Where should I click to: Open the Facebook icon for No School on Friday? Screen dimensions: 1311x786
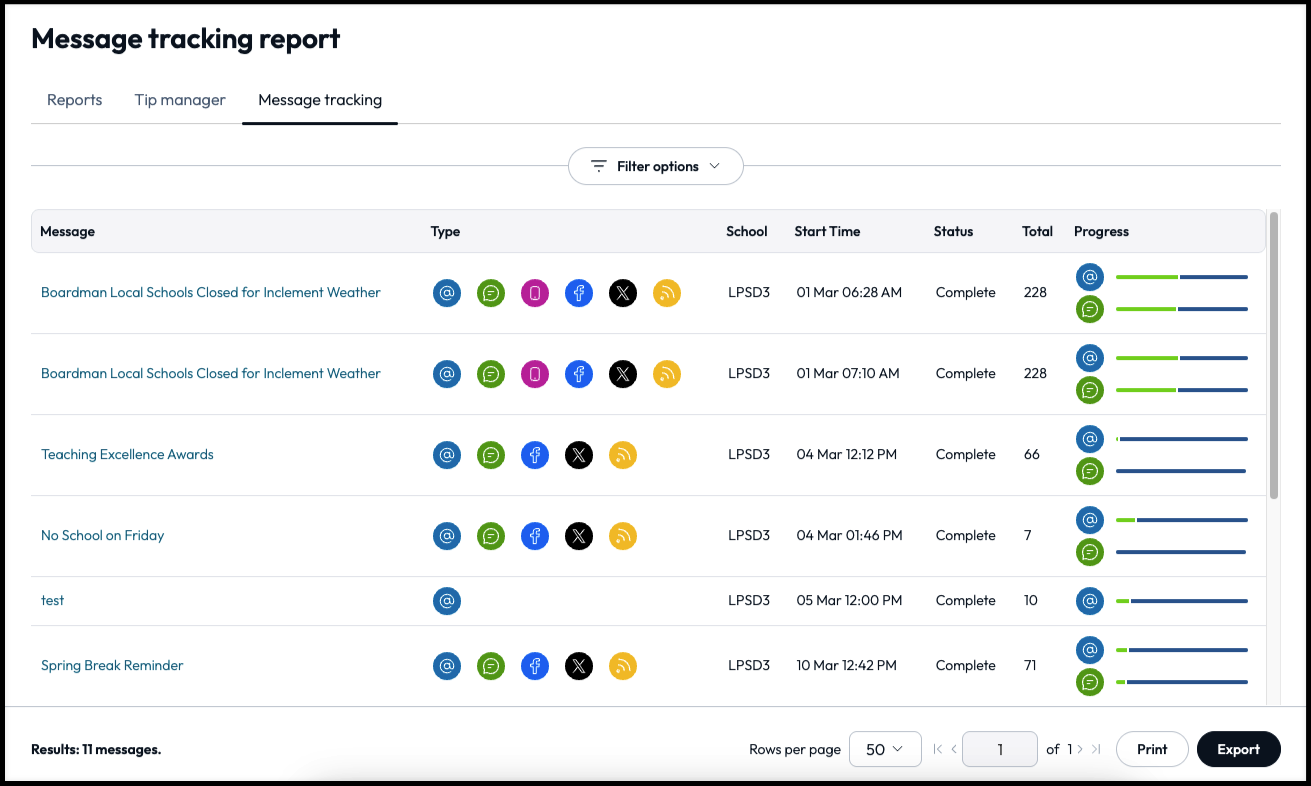tap(535, 536)
